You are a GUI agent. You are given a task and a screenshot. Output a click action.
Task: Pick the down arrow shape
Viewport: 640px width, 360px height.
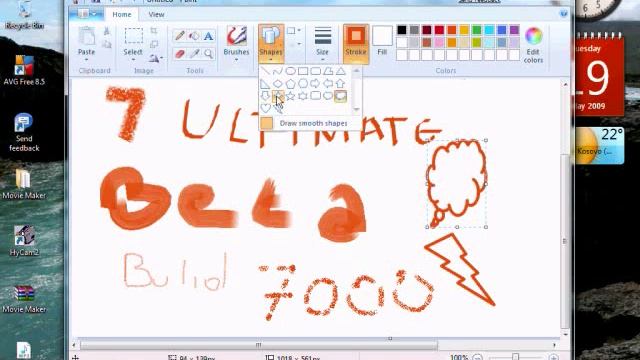[x=265, y=96]
